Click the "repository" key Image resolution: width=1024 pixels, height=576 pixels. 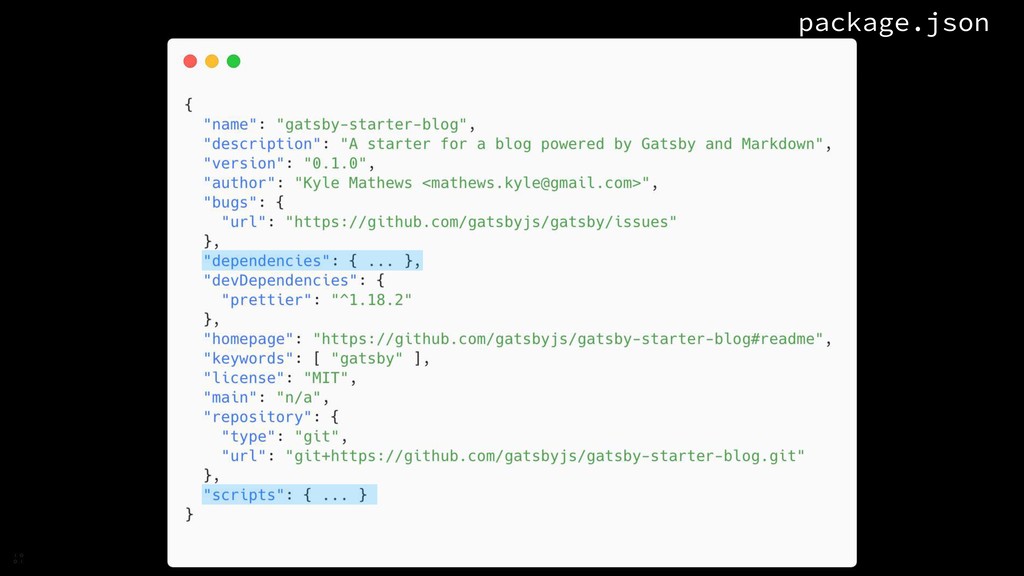(x=257, y=417)
